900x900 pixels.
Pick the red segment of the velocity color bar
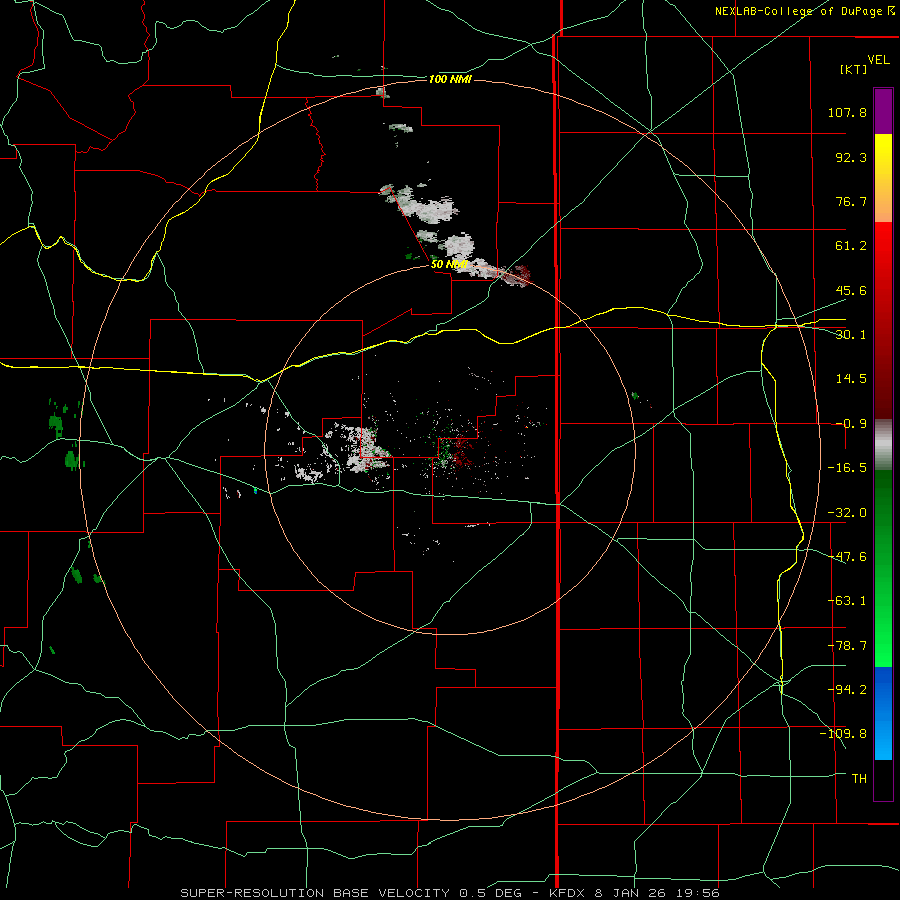(x=883, y=320)
